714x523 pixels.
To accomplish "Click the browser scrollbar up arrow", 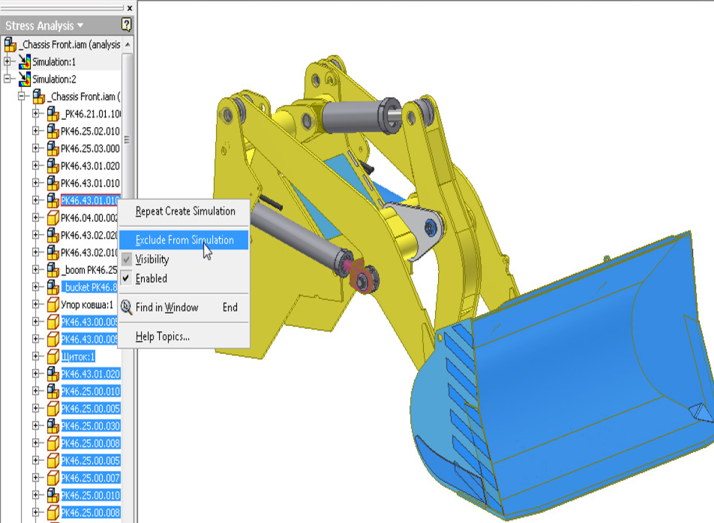I will click(128, 45).
